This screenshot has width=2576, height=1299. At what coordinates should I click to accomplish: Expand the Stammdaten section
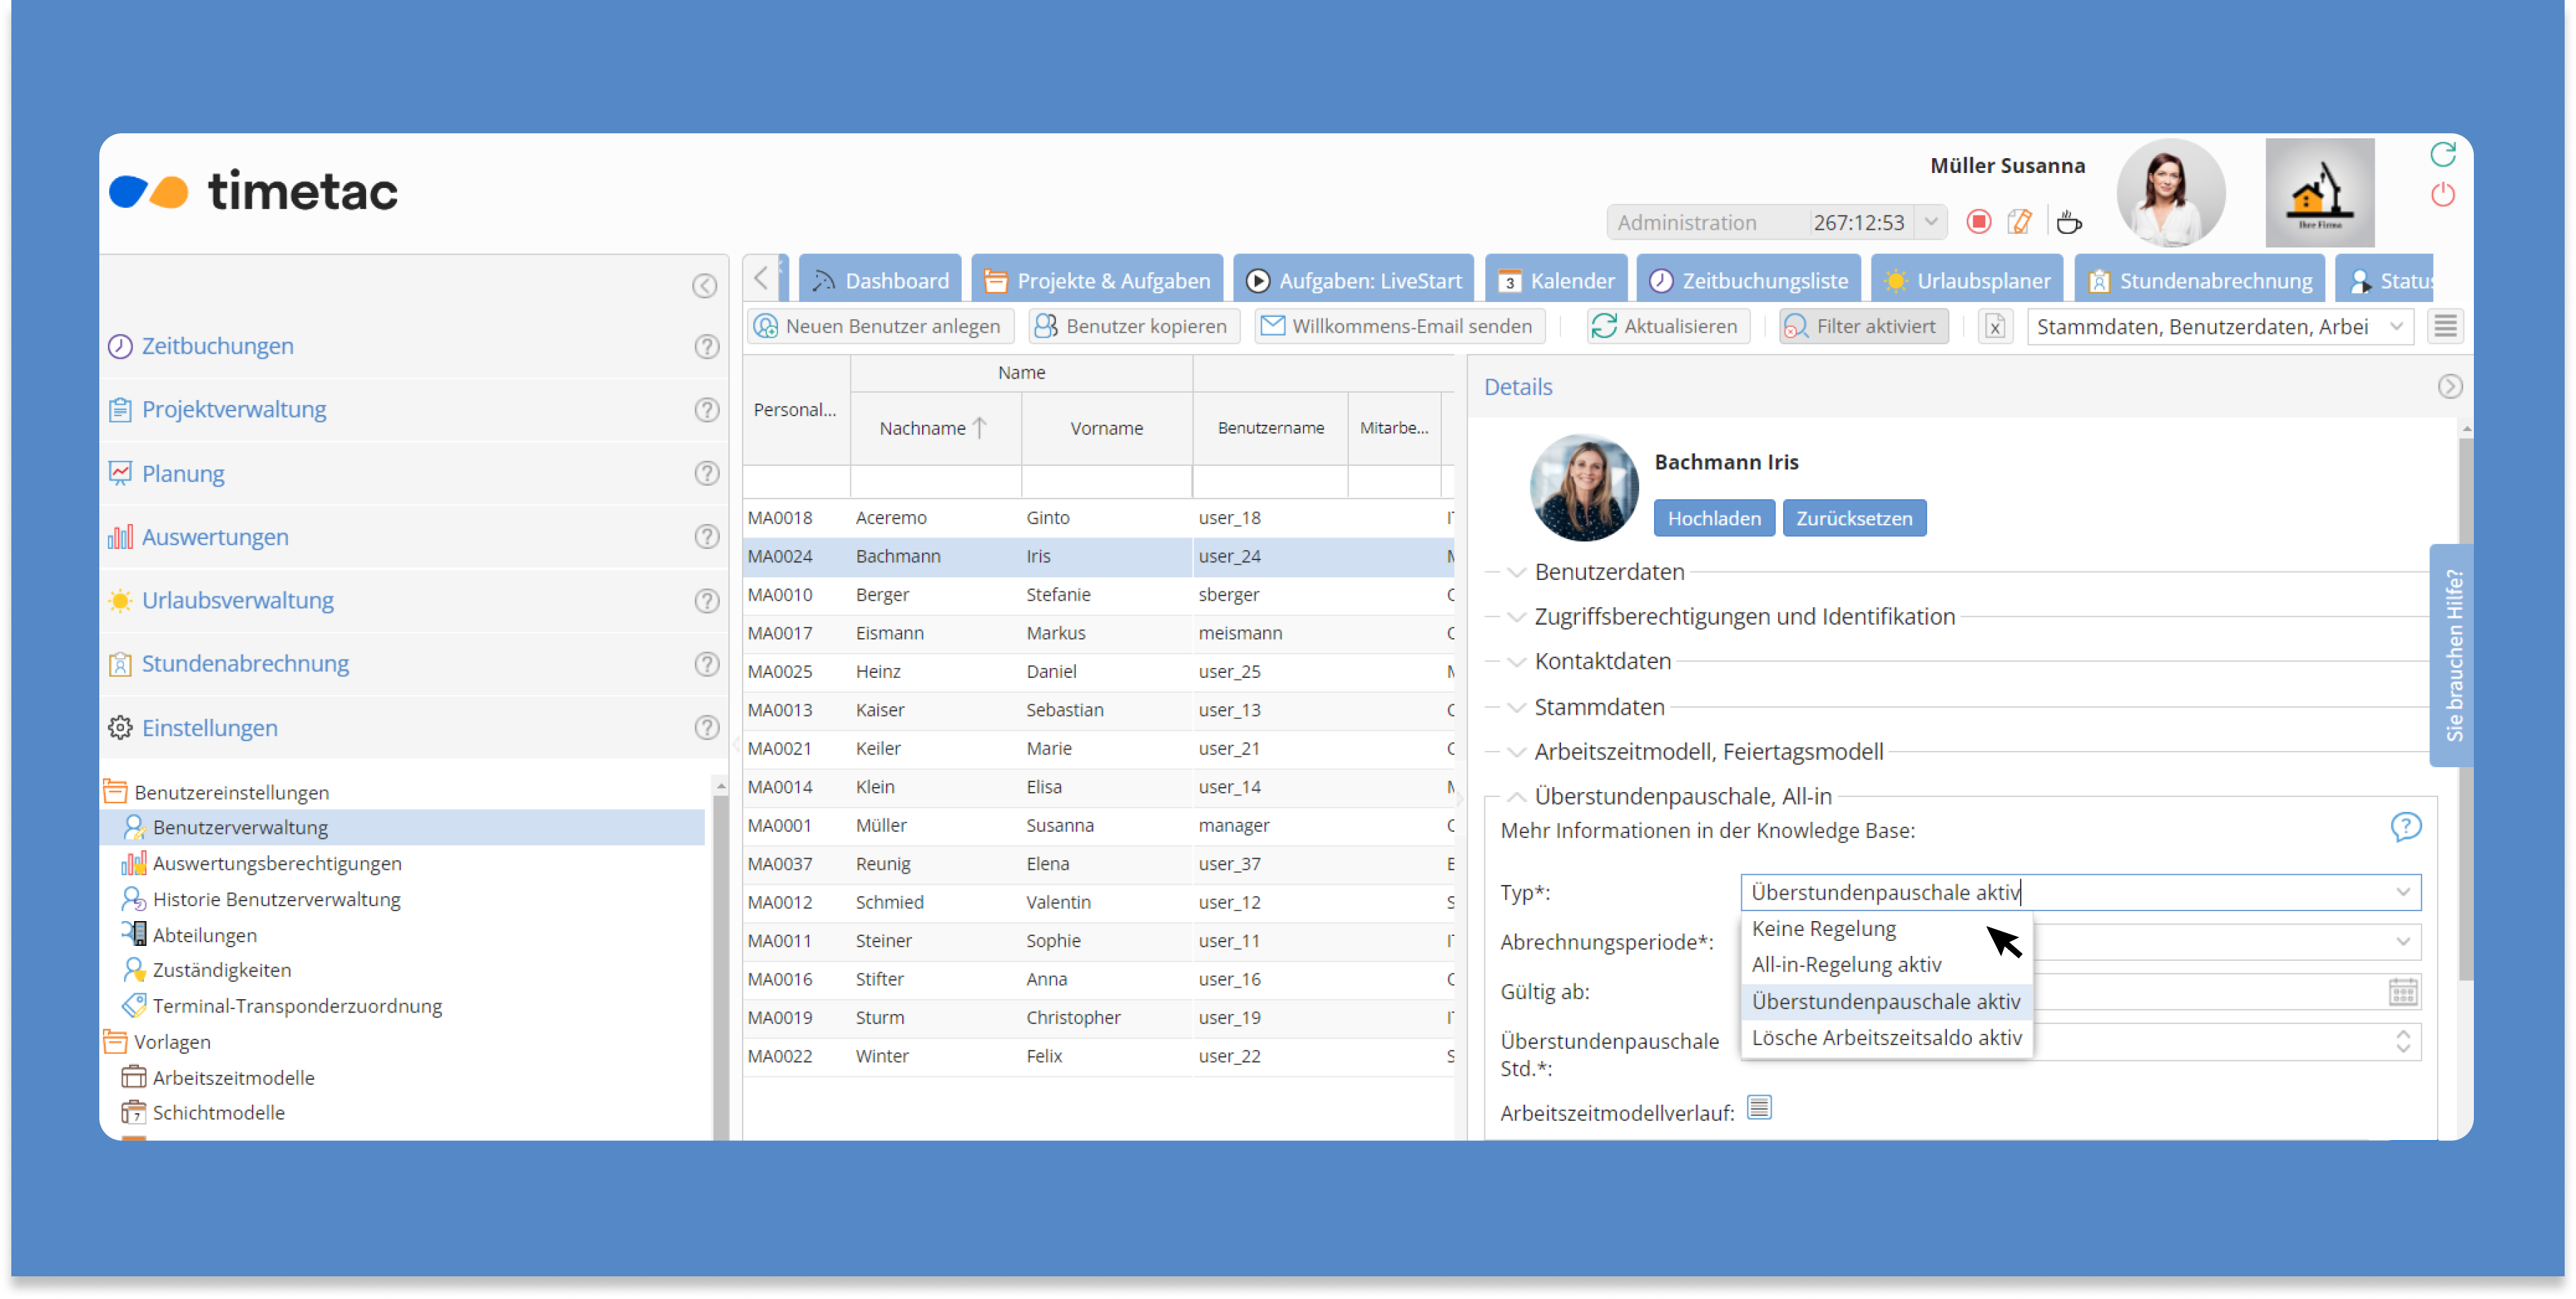click(x=1599, y=707)
